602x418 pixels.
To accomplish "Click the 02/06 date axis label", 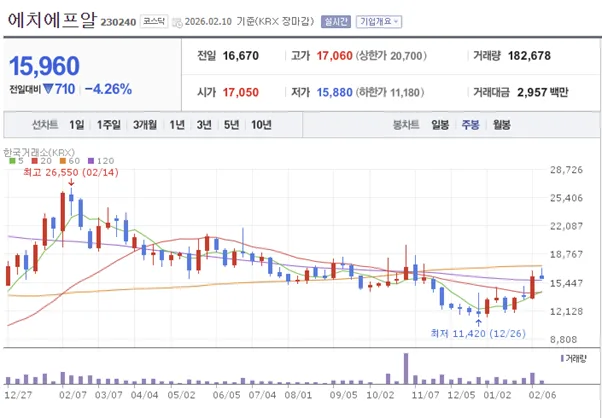I will coord(542,395).
